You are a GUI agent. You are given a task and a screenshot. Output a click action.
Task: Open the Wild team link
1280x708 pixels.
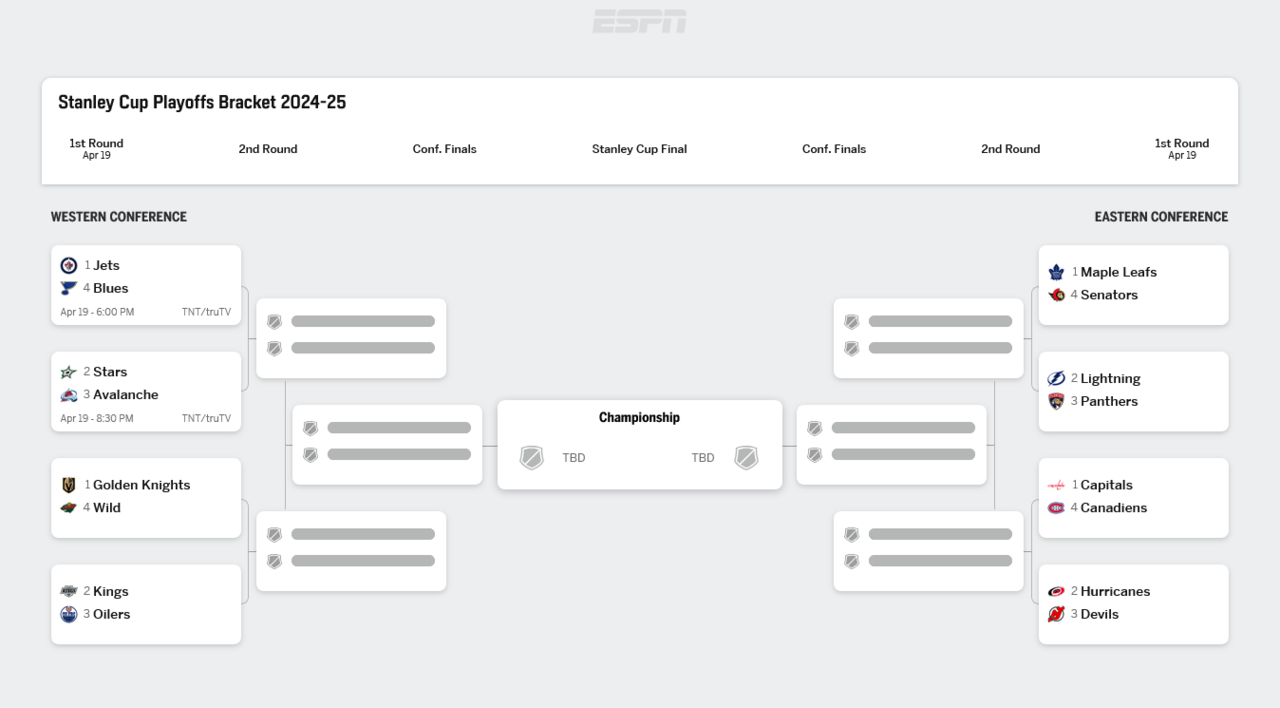pyautogui.click(x=107, y=508)
